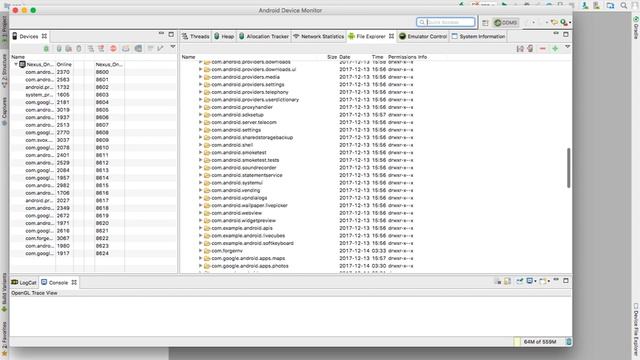
Task: Click into the Quick Access search field
Action: [x=446, y=22]
